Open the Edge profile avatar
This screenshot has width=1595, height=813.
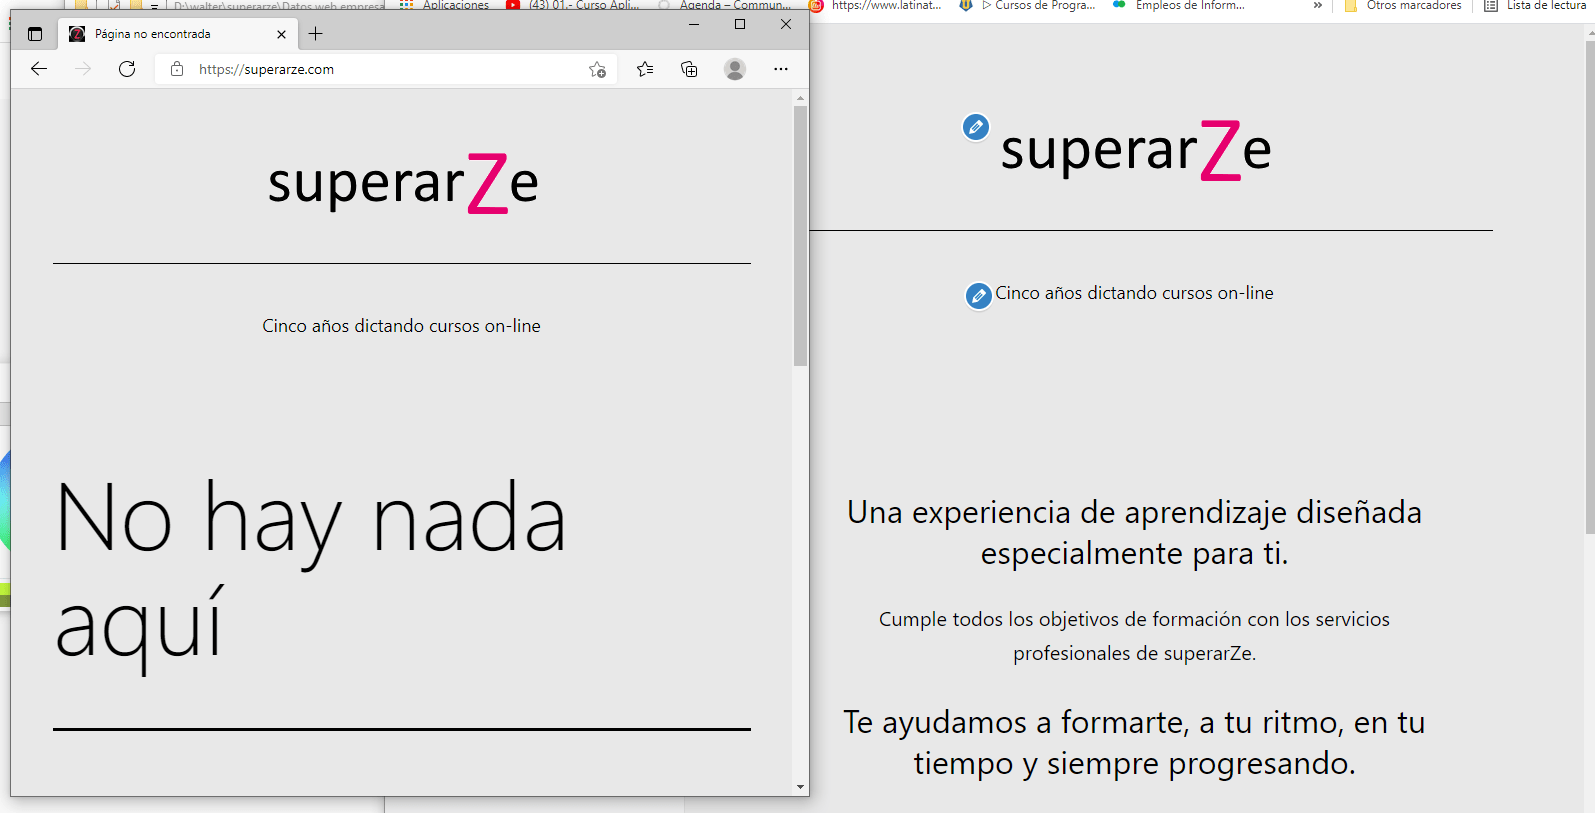point(735,69)
